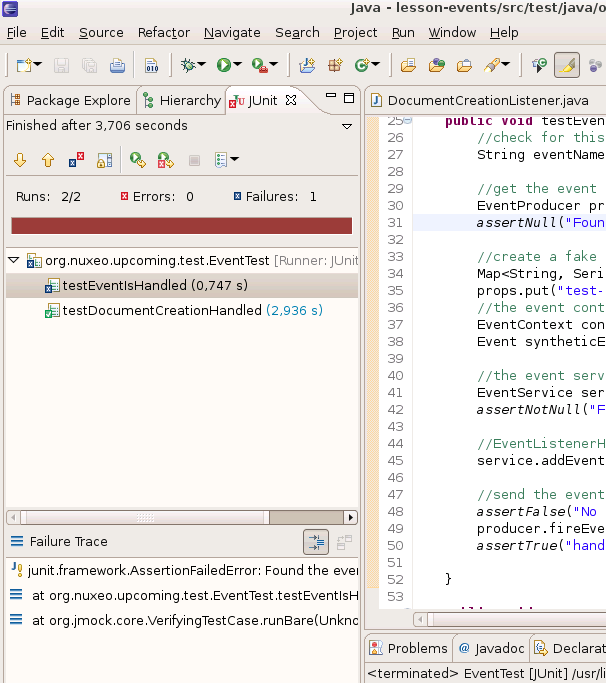Collapse the org.nuxeo.upcoming.test.EventTest tree node
The image size is (606, 683).
14,260
